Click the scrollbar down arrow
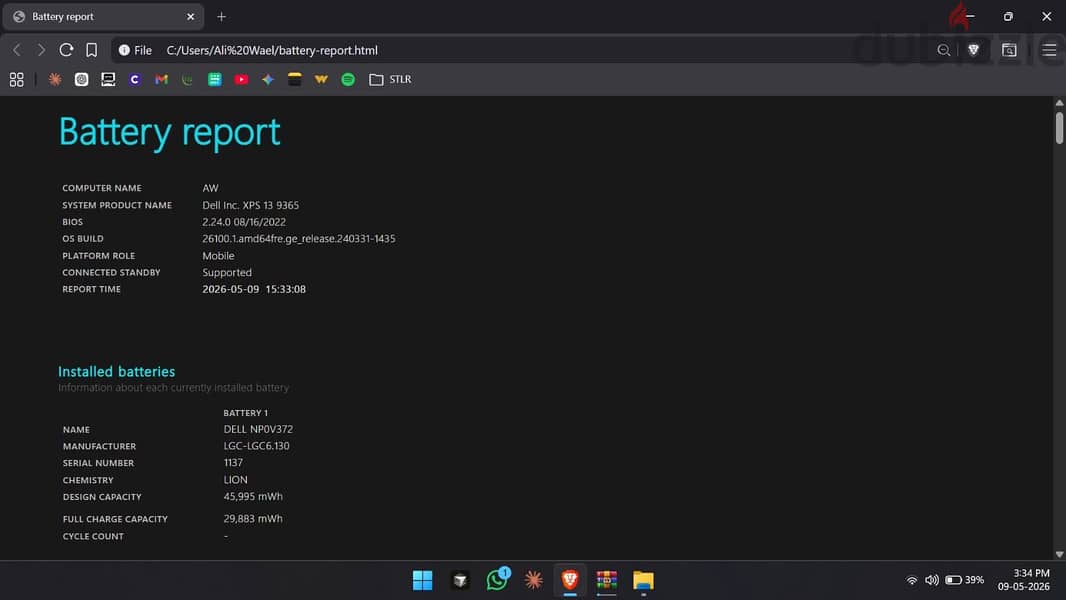The height and width of the screenshot is (600, 1066). [x=1059, y=554]
